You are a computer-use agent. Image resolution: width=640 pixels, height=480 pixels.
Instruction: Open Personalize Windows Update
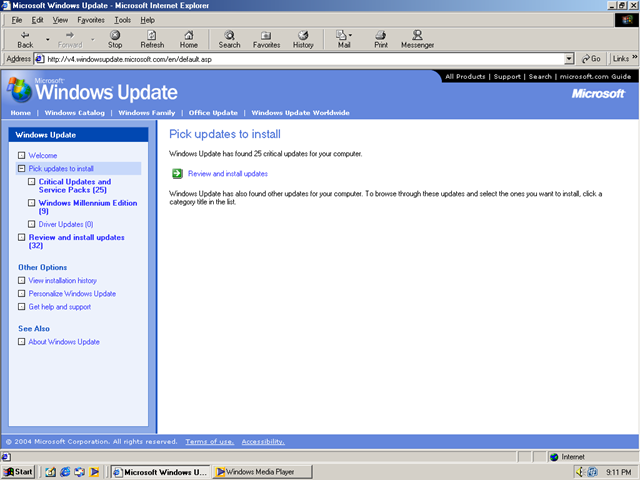pos(72,293)
